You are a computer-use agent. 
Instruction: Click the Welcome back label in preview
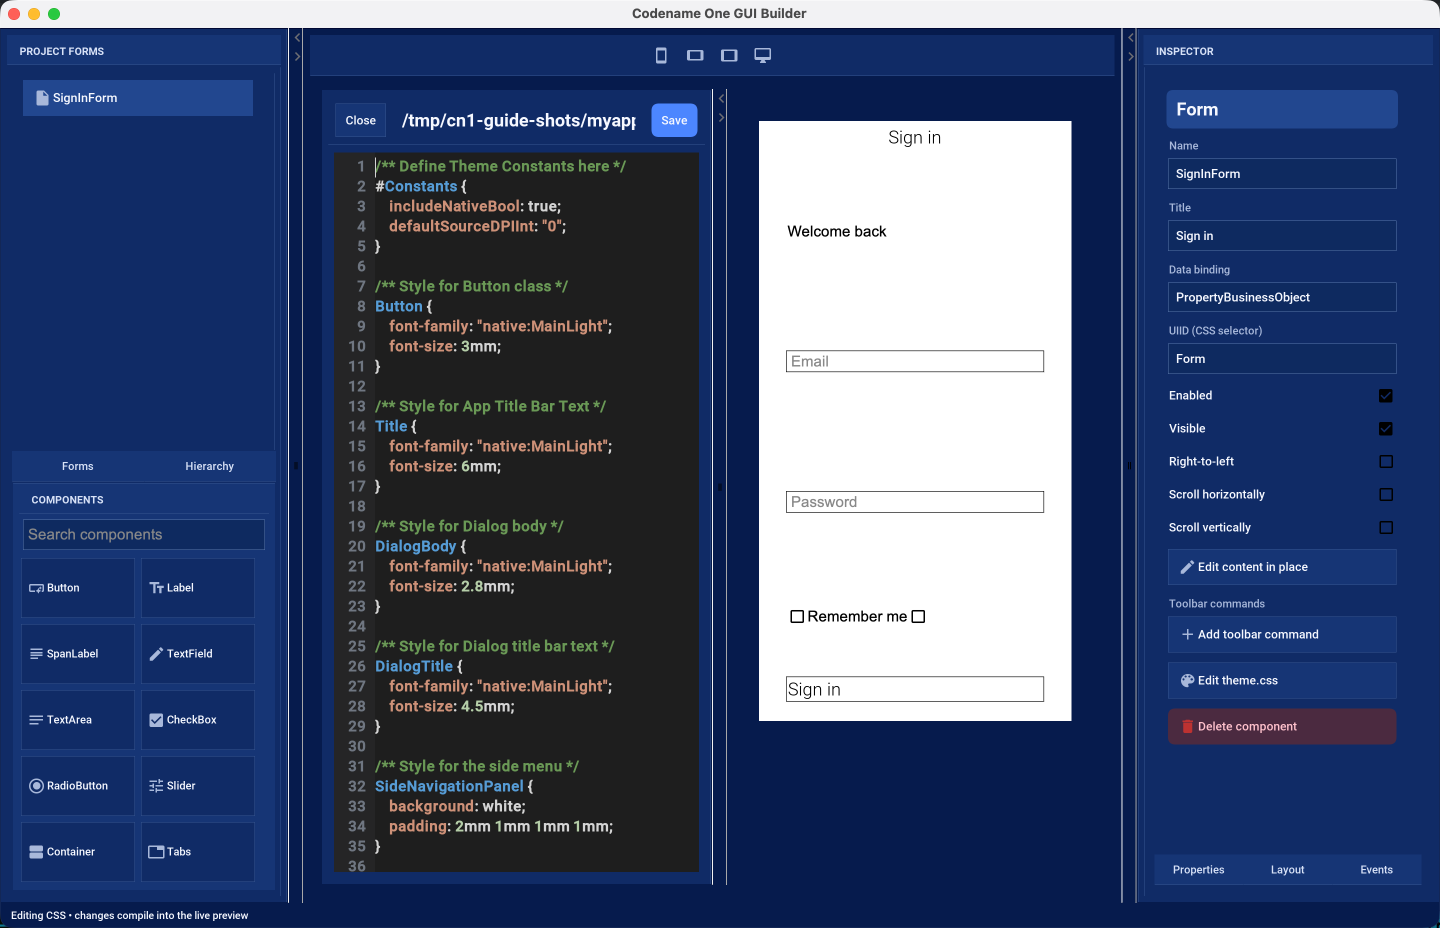point(837,231)
